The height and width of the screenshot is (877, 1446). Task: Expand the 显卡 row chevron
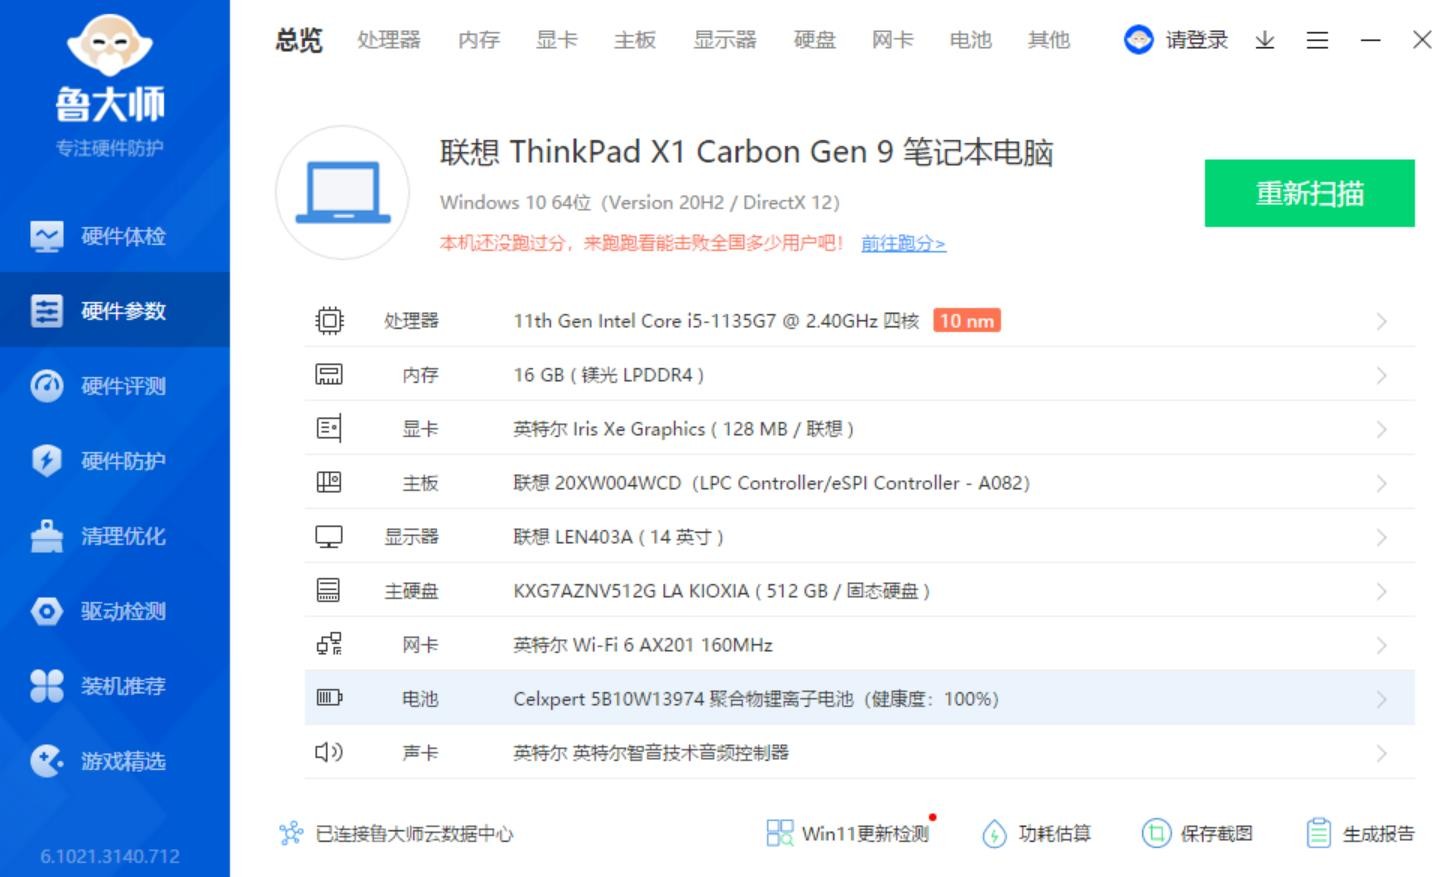1381,430
